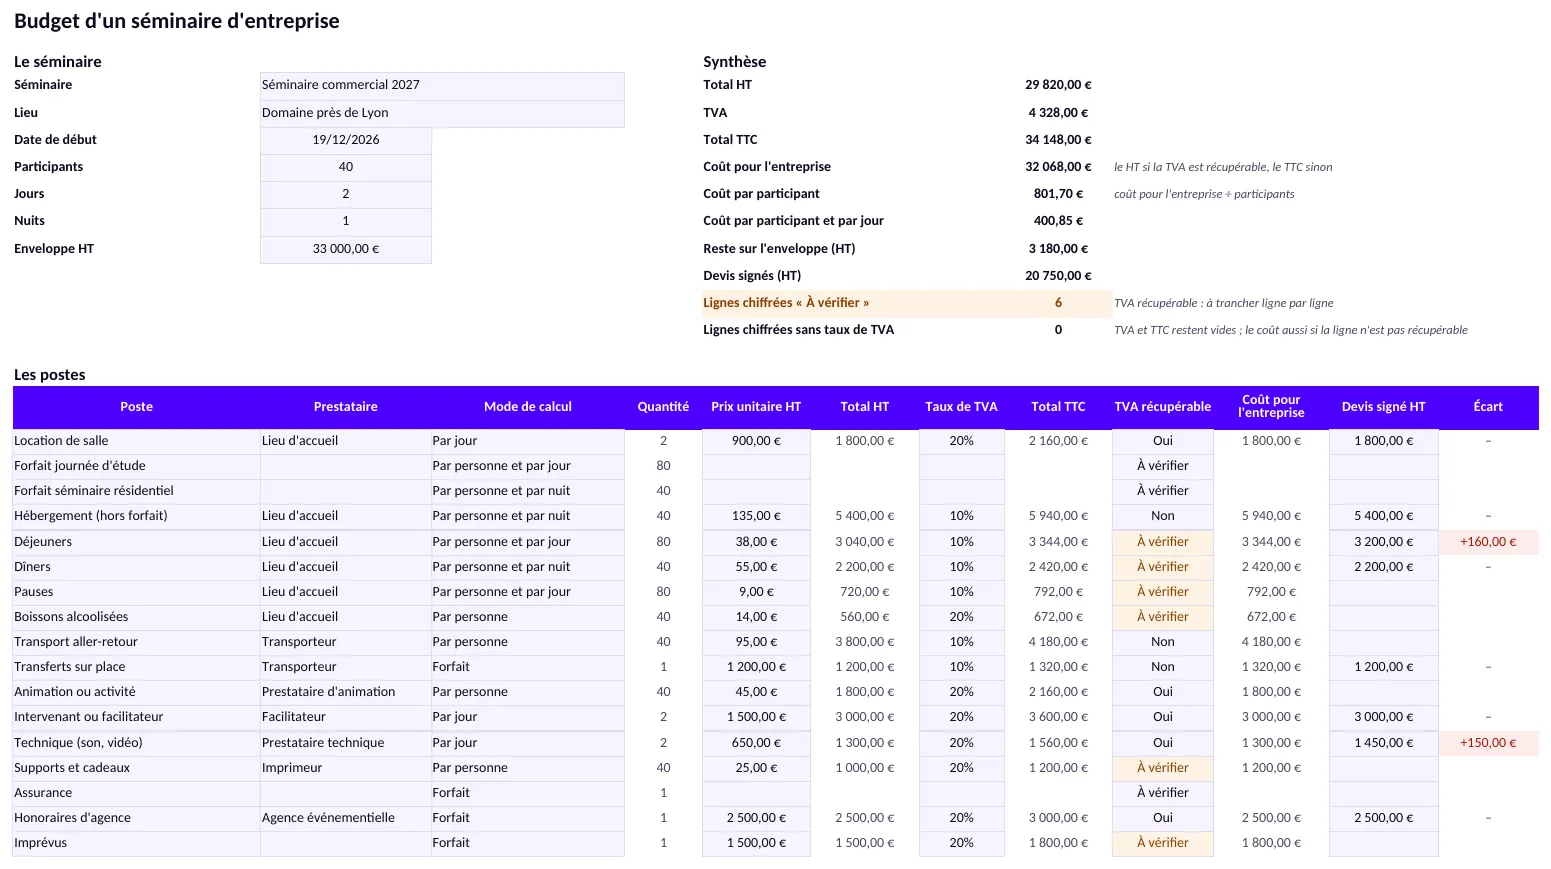
Task: Open TVA récupérable cell for Hébergement row
Action: 1163,516
